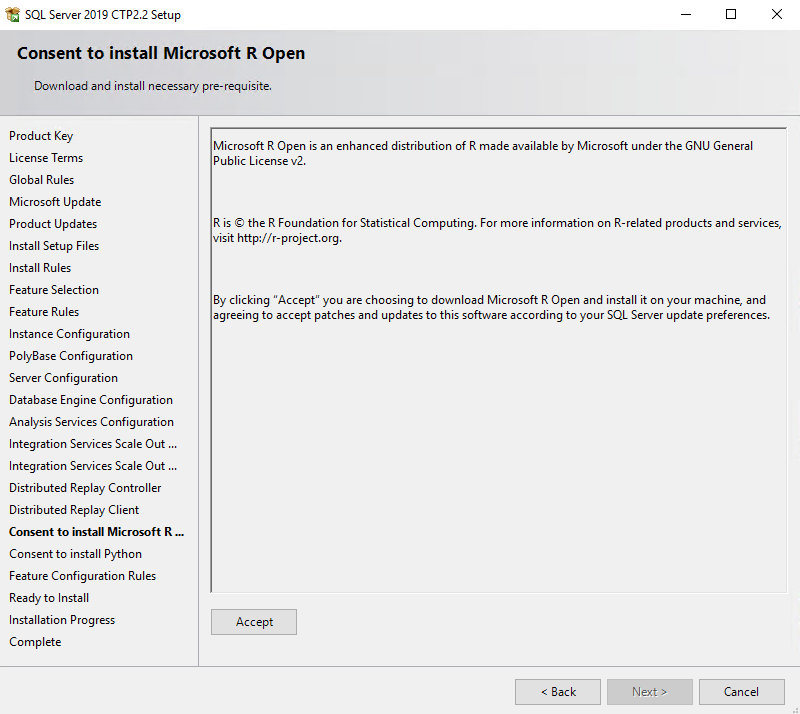The height and width of the screenshot is (714, 800).
Task: Select the Feature Configuration Rules step
Action: click(83, 576)
